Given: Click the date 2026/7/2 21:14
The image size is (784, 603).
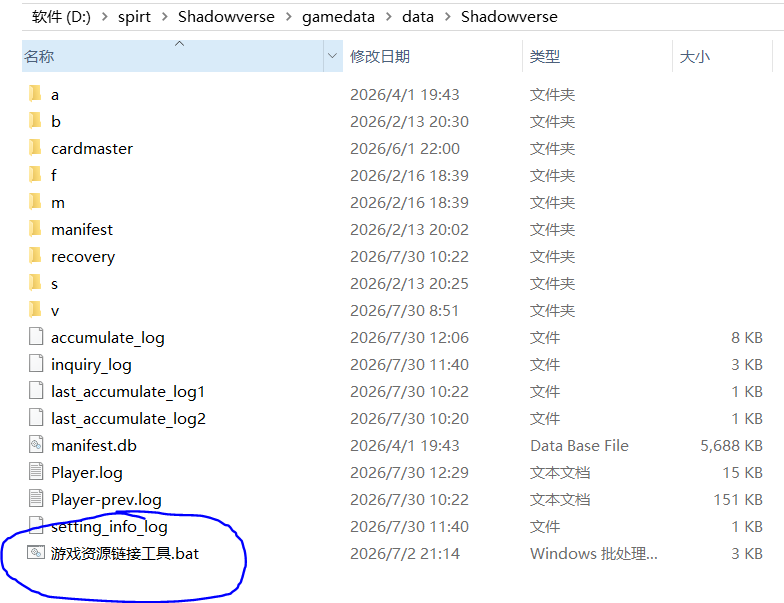Looking at the screenshot, I should tap(404, 554).
